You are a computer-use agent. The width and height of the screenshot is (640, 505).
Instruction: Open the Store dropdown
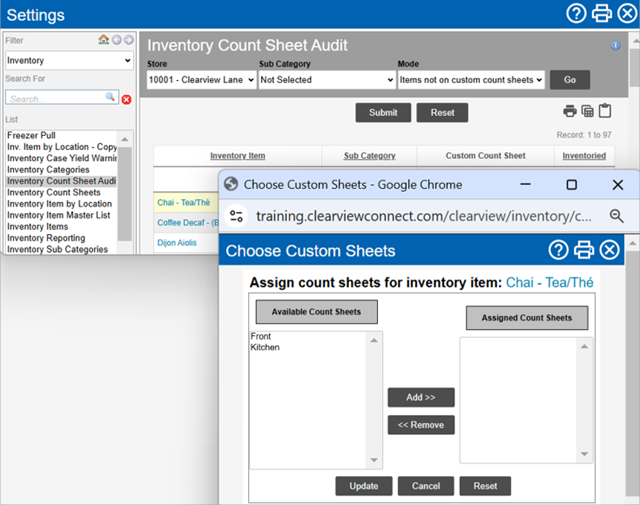tap(201, 80)
